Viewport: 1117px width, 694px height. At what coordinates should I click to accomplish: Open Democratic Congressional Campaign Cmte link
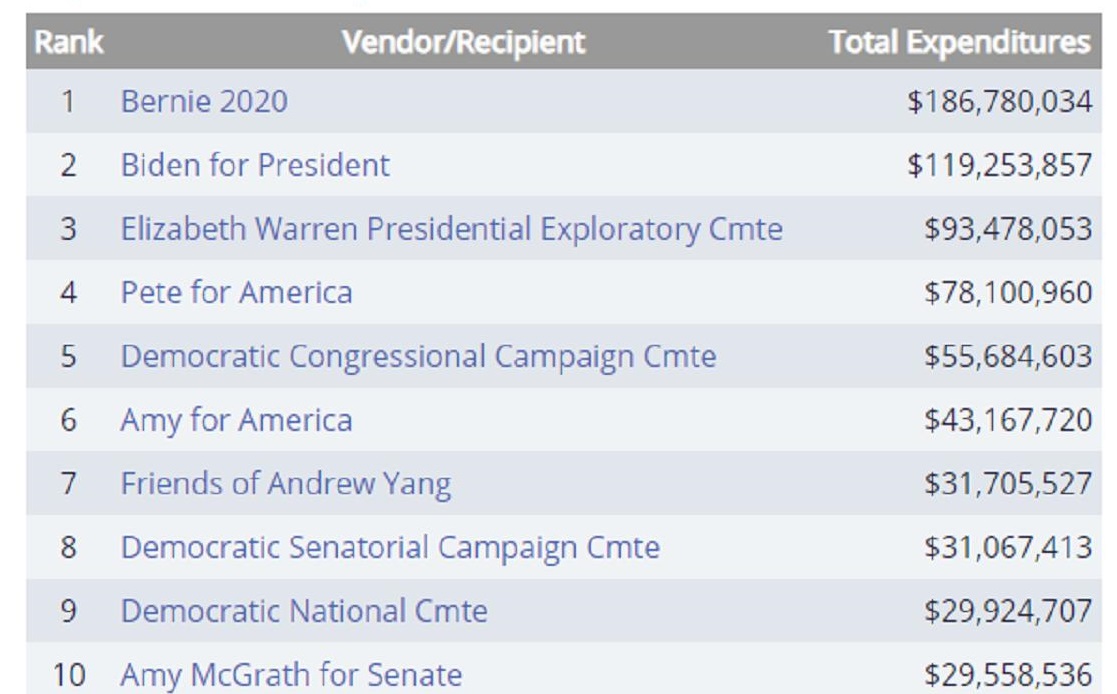418,357
